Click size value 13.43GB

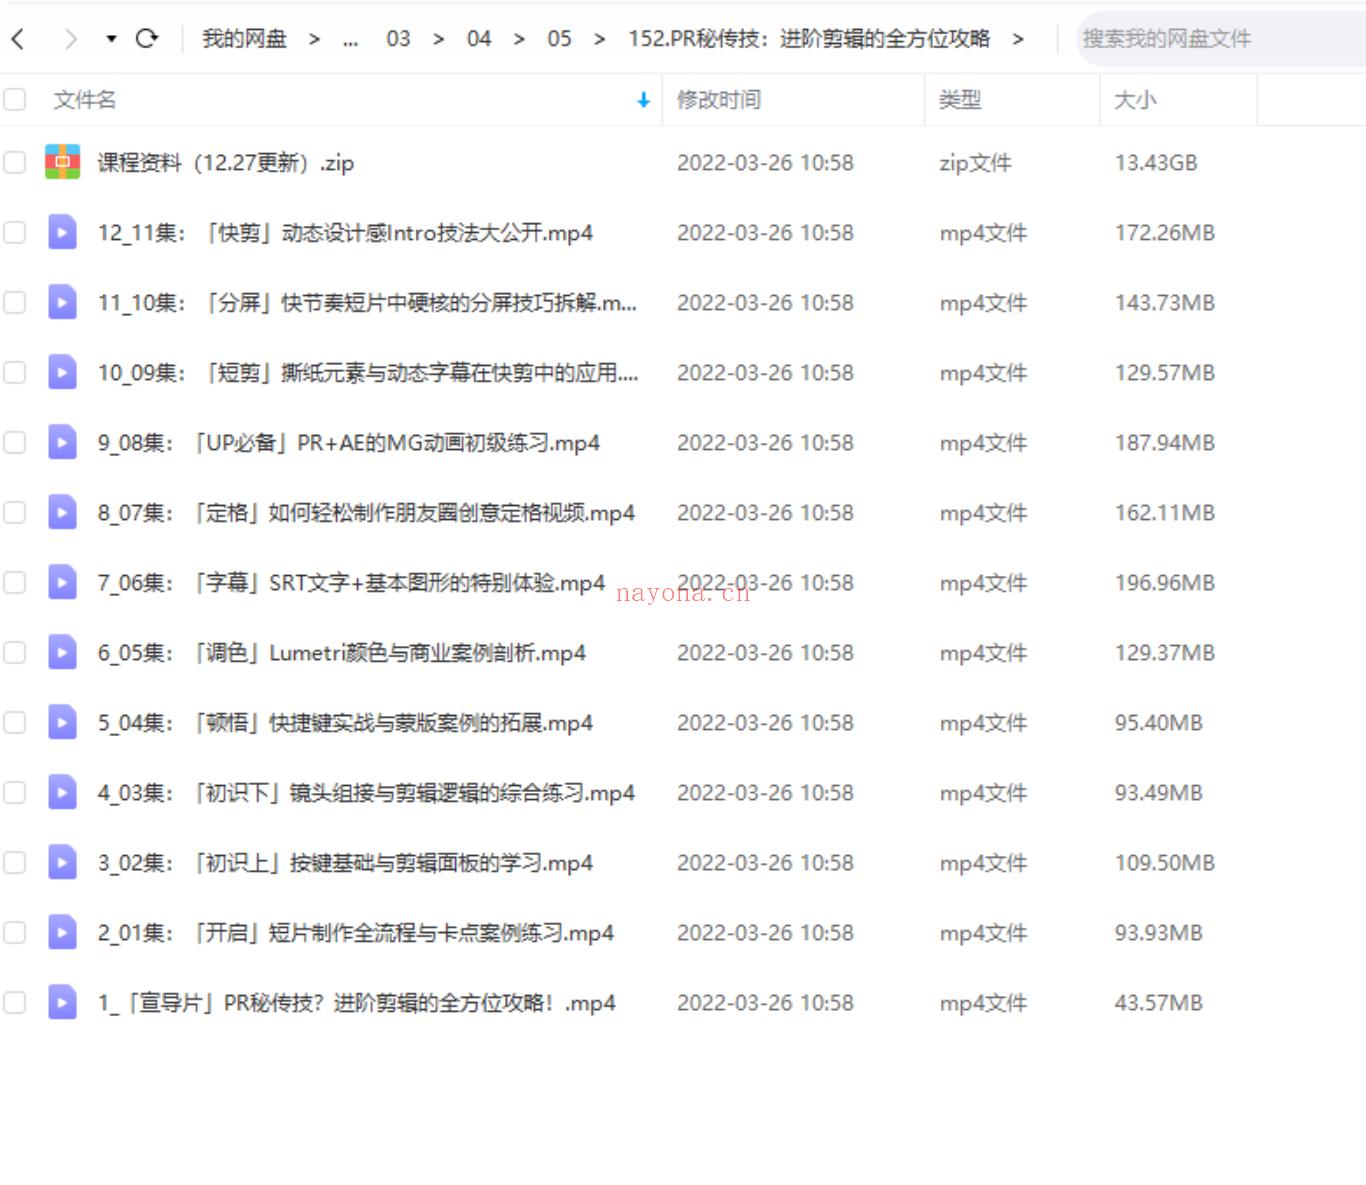tap(1156, 163)
